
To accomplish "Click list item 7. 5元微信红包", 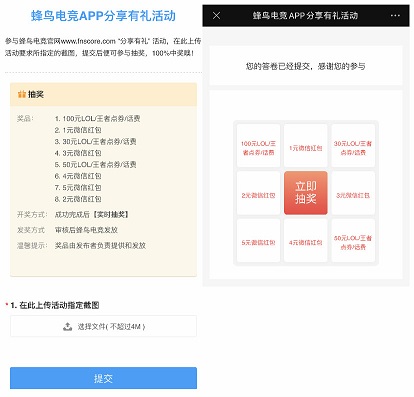I will coord(78,187).
